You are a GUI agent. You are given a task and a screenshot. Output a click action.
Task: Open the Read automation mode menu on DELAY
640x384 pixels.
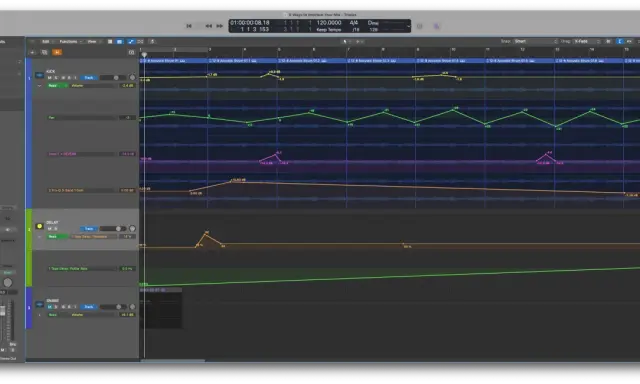pos(57,237)
